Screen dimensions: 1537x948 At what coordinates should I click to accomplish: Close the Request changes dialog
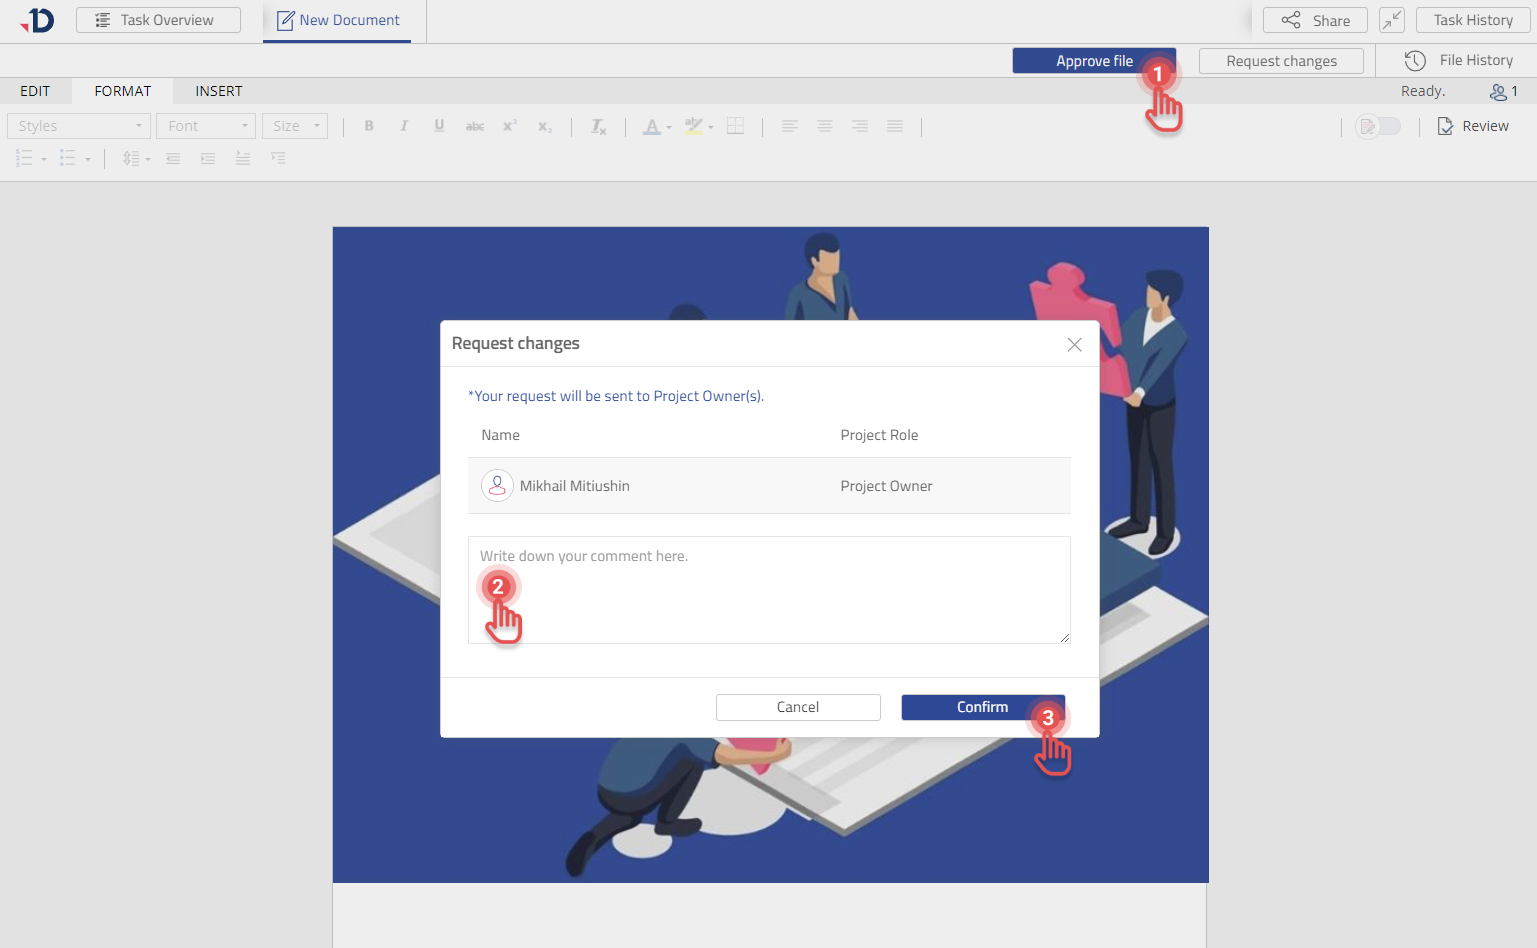[x=1074, y=344]
